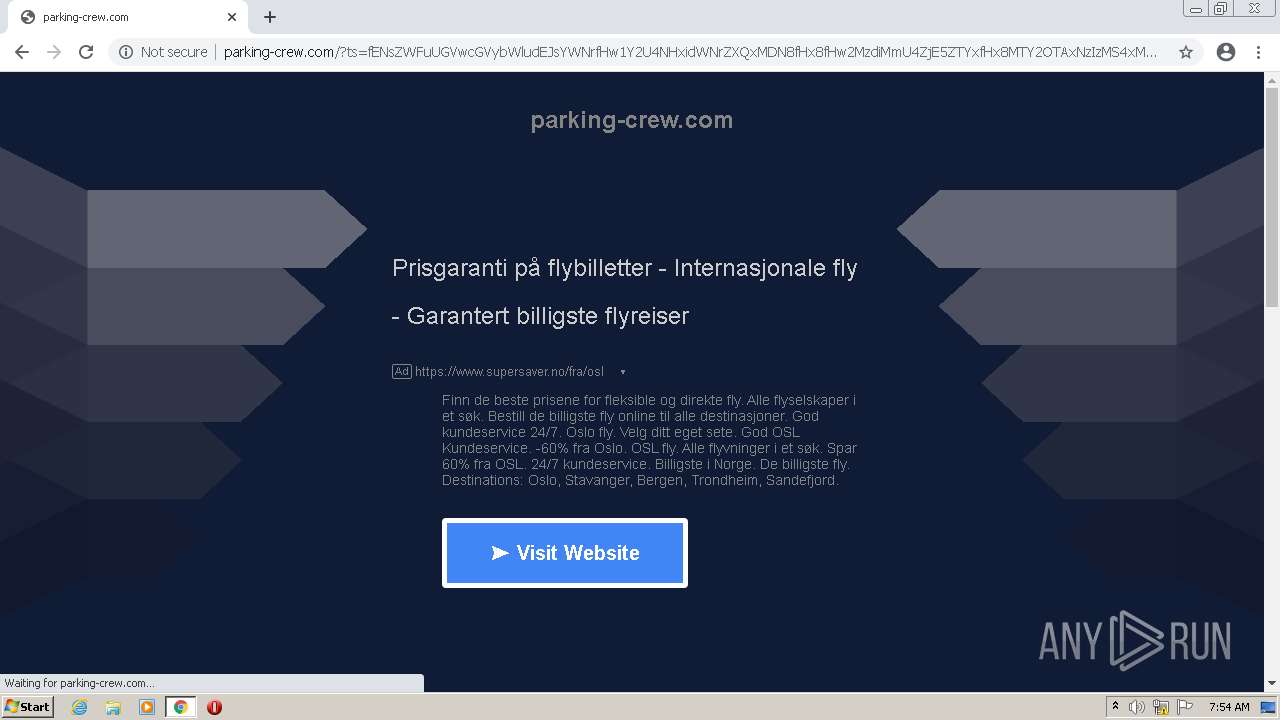Bookmark this page with the star icon

(x=1186, y=52)
